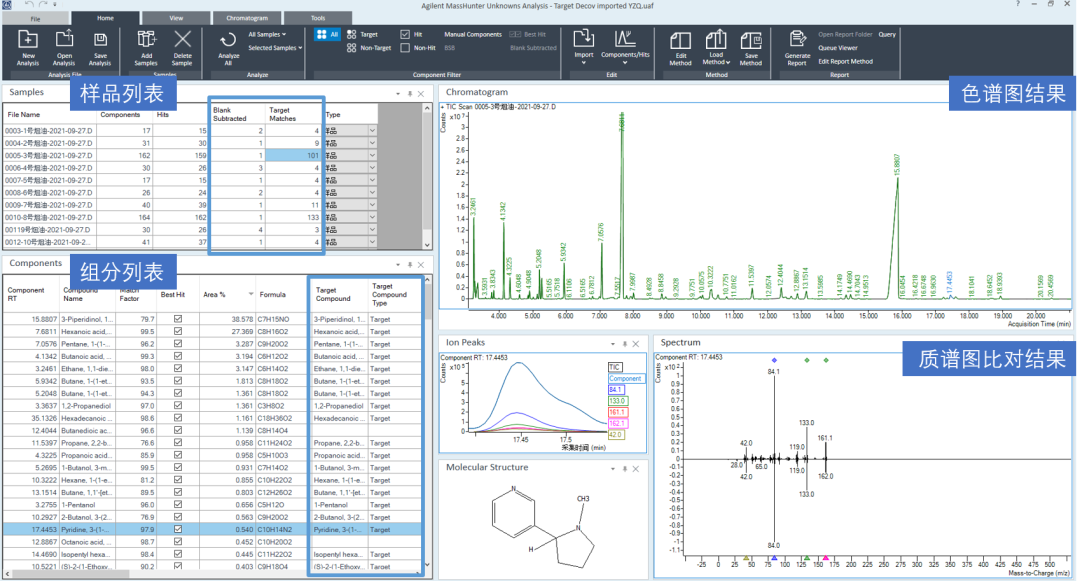Switch to the Chromatogram ribbon tab
The image size is (1080, 581).
point(246,18)
